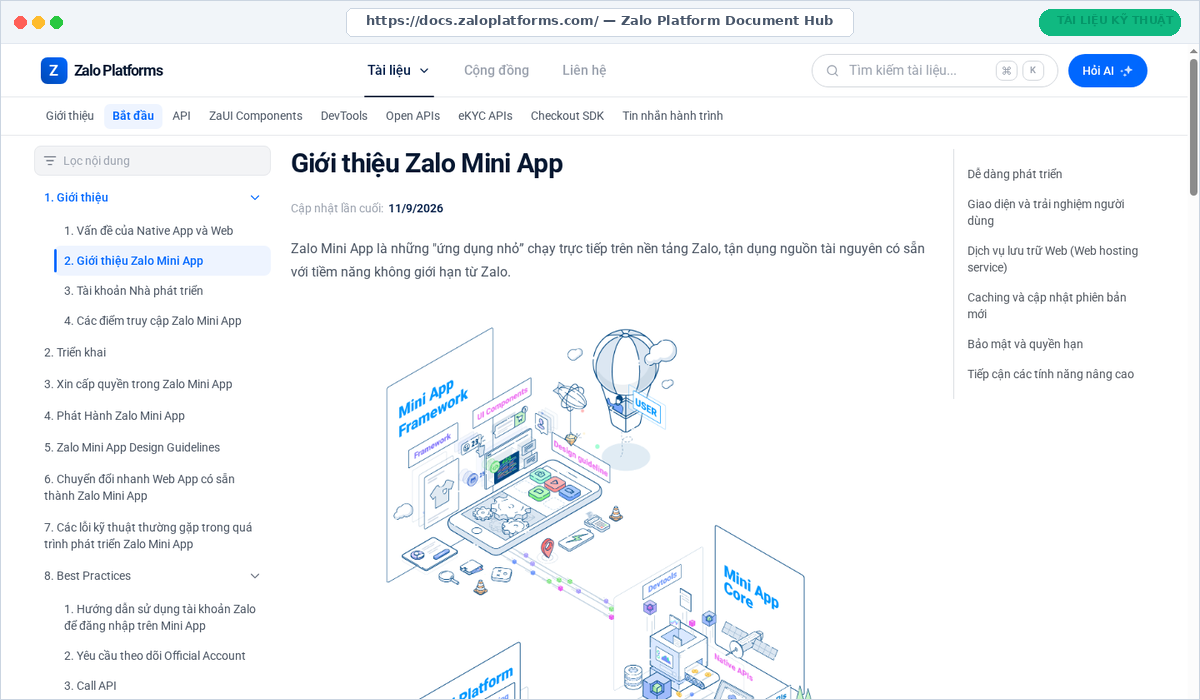
Task: Open the Tin nhắn hành trình tab
Action: click(672, 116)
